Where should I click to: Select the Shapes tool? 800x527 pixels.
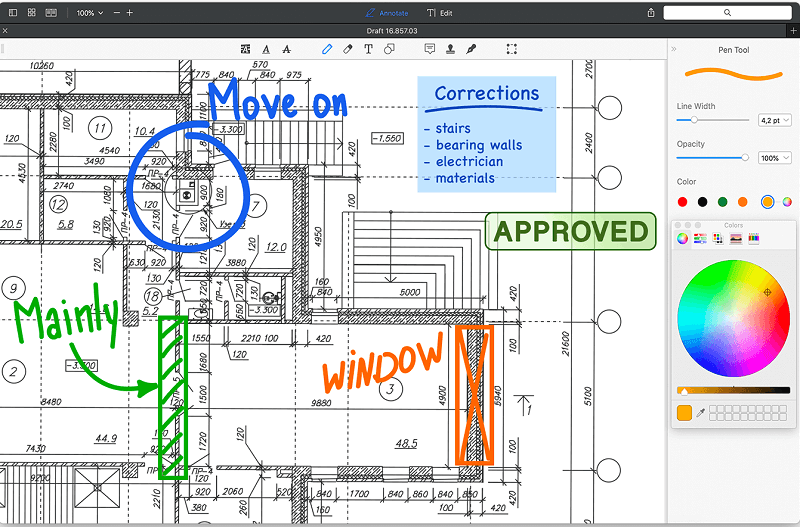click(x=389, y=48)
